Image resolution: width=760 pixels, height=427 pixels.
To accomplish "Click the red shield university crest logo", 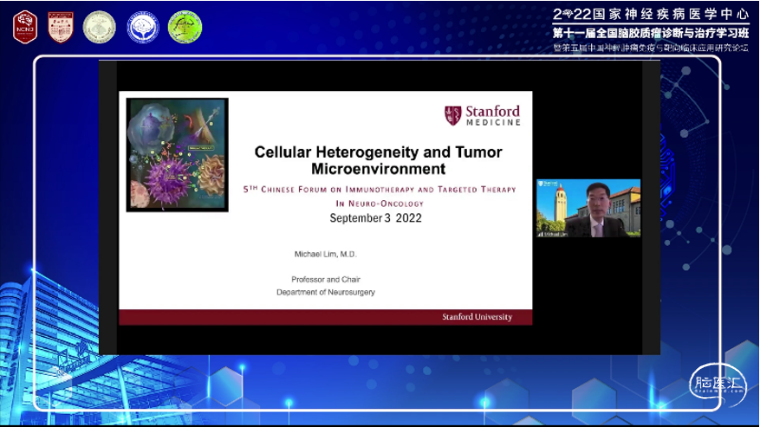I will (61, 27).
